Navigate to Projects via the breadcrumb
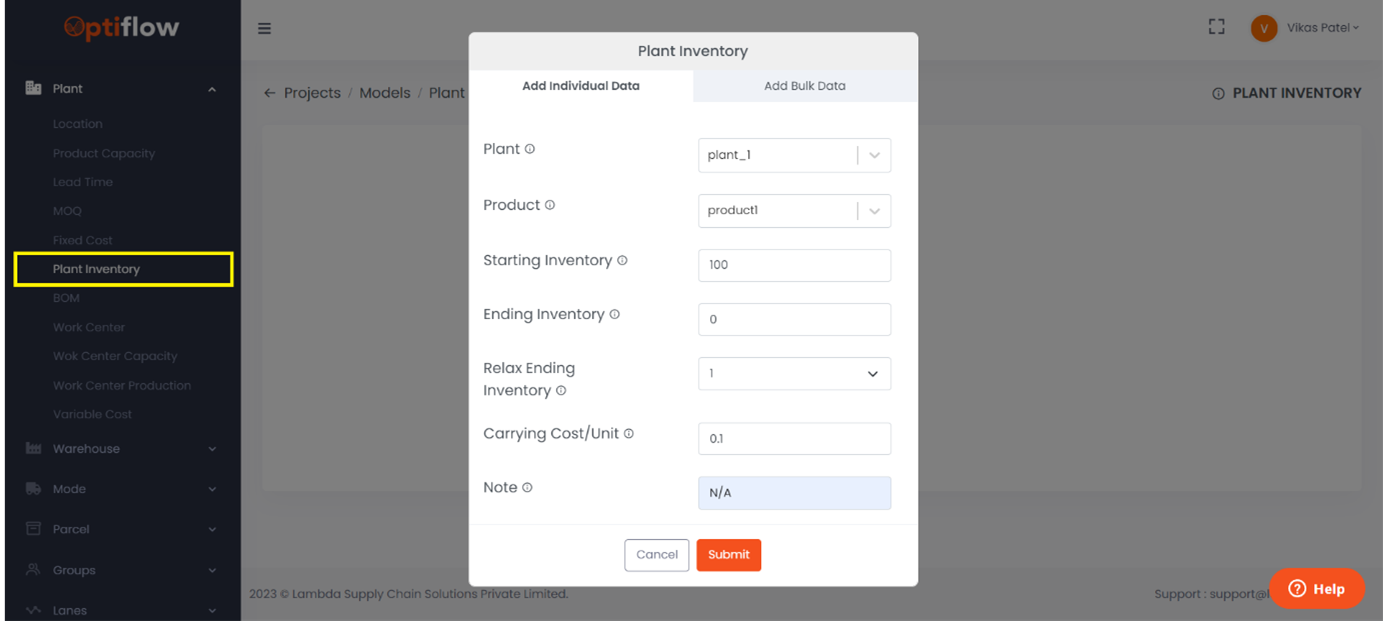 click(x=312, y=92)
